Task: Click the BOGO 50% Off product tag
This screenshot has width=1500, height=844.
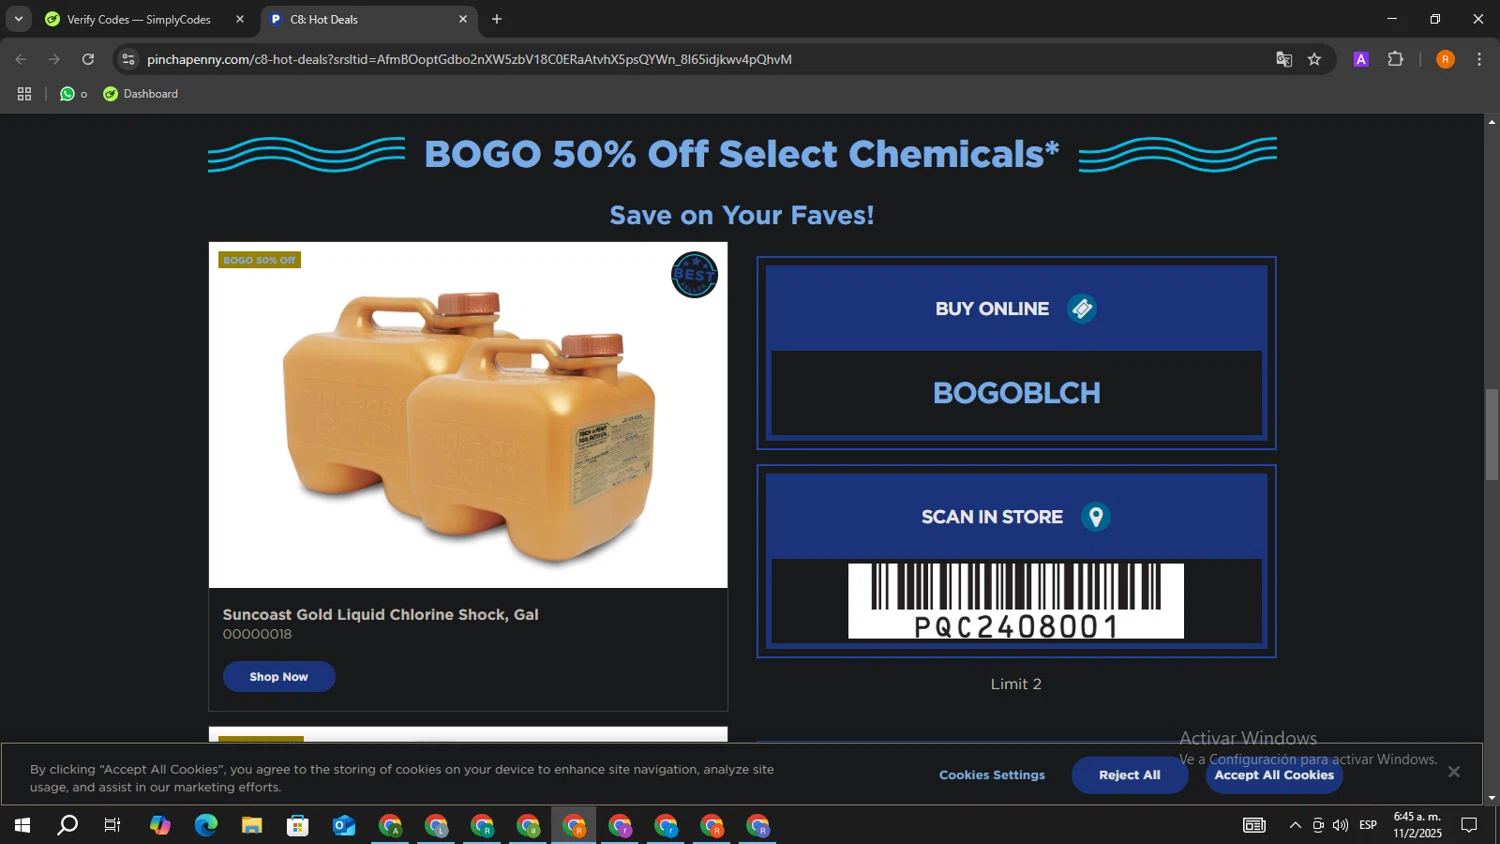Action: pos(259,260)
